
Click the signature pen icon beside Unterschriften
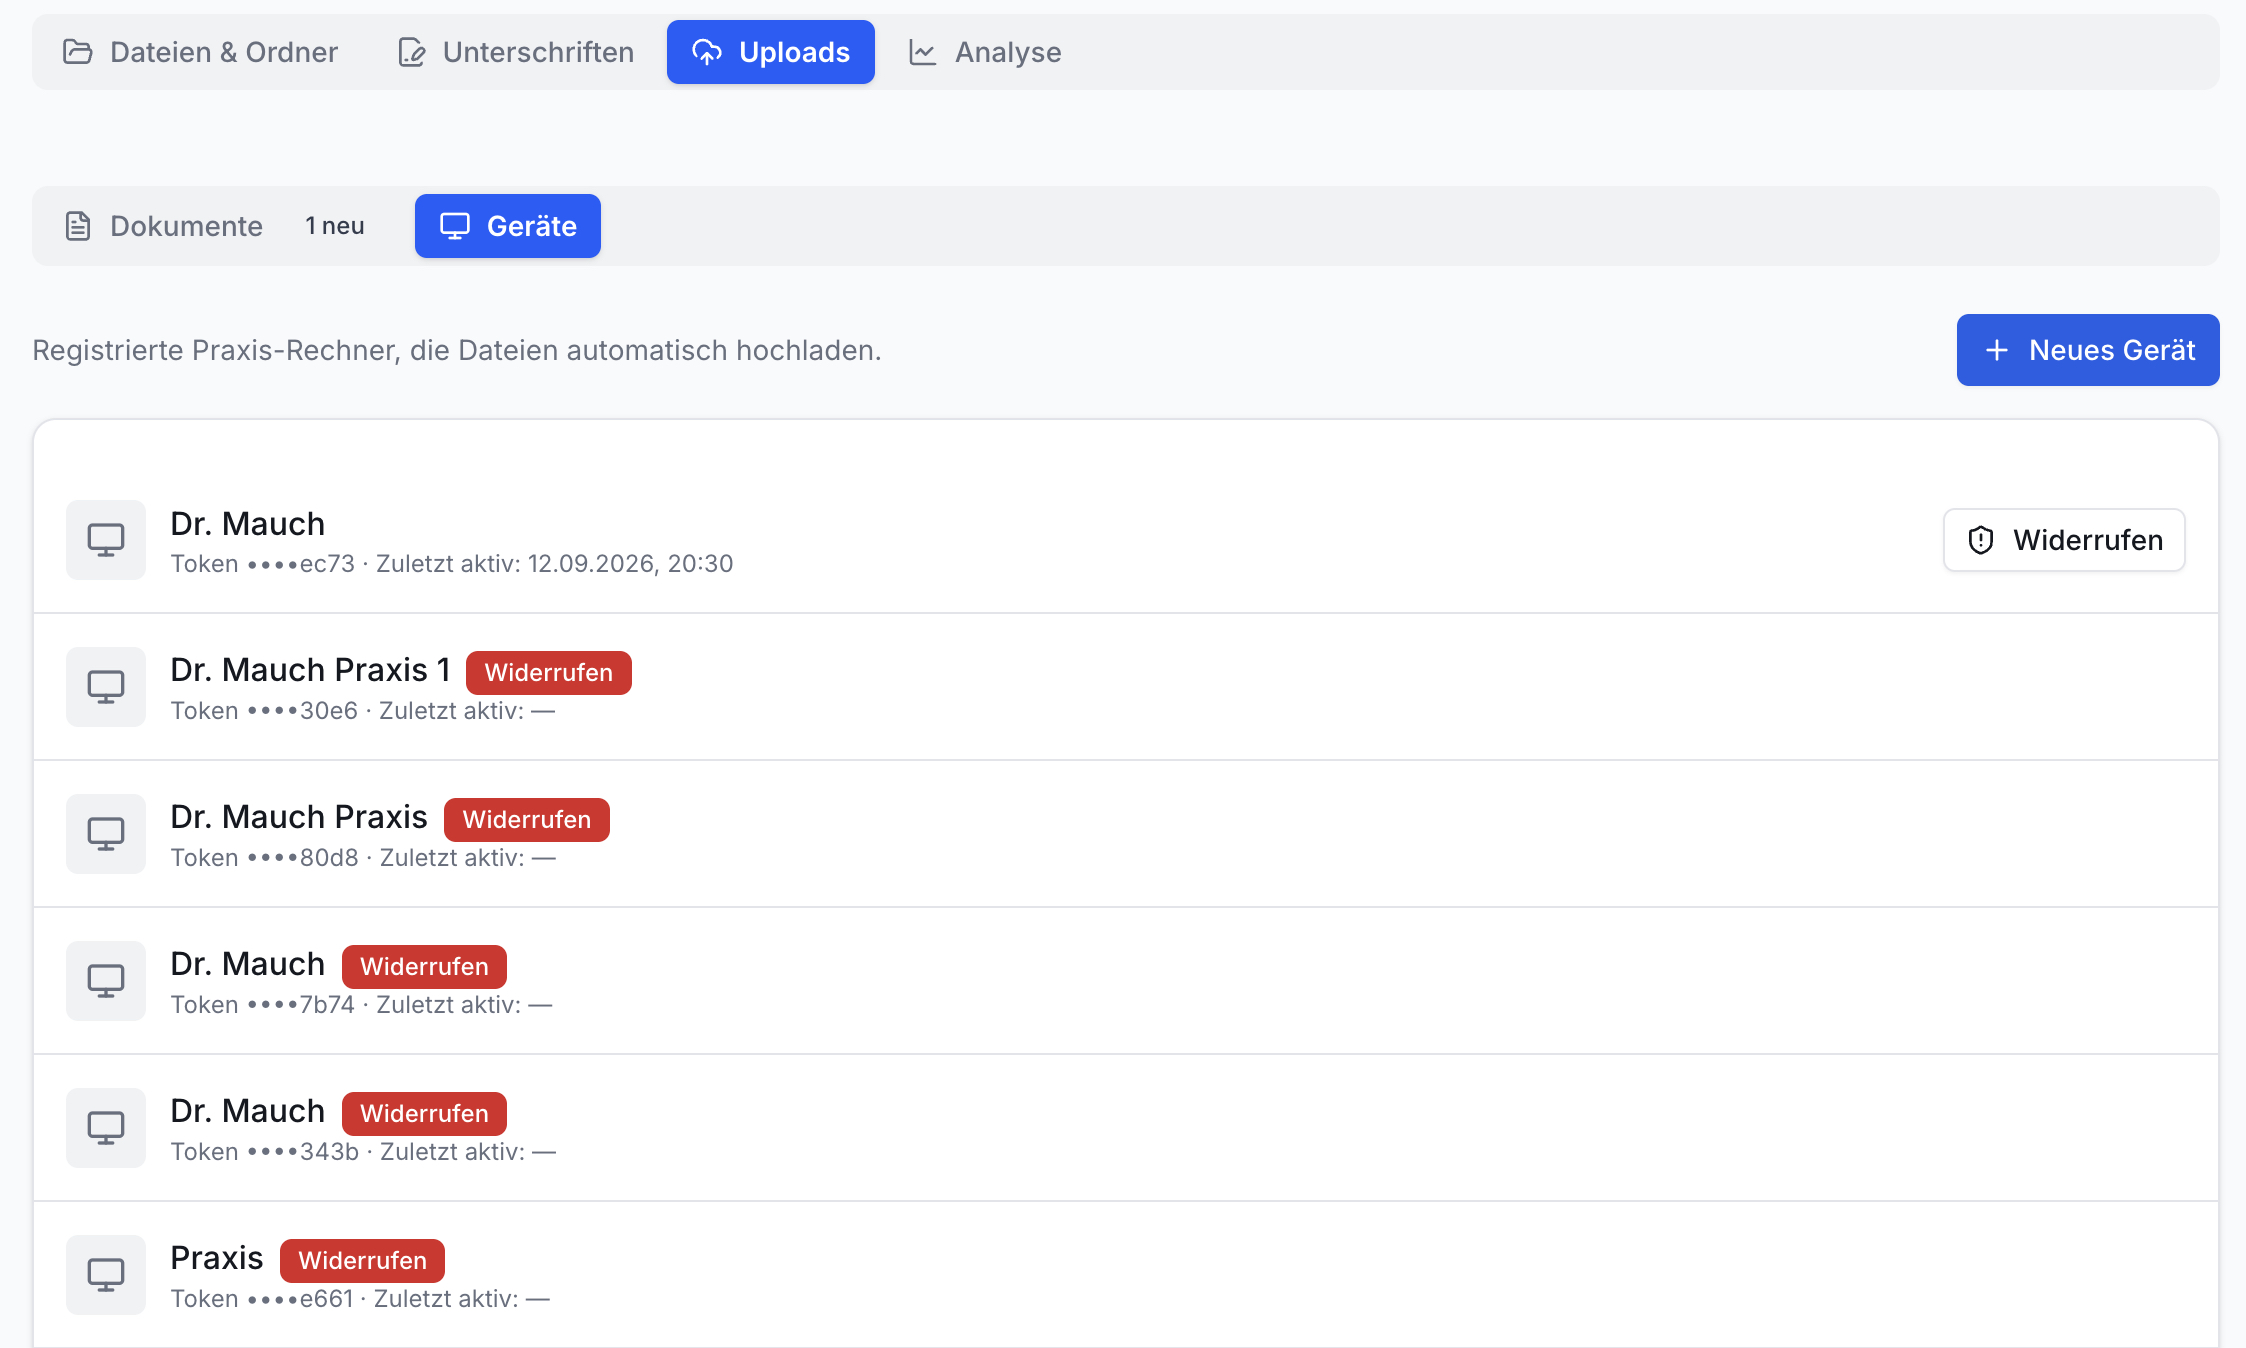(412, 52)
